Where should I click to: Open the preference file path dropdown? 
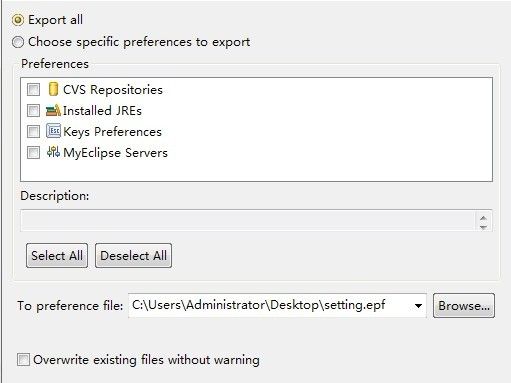[x=418, y=306]
